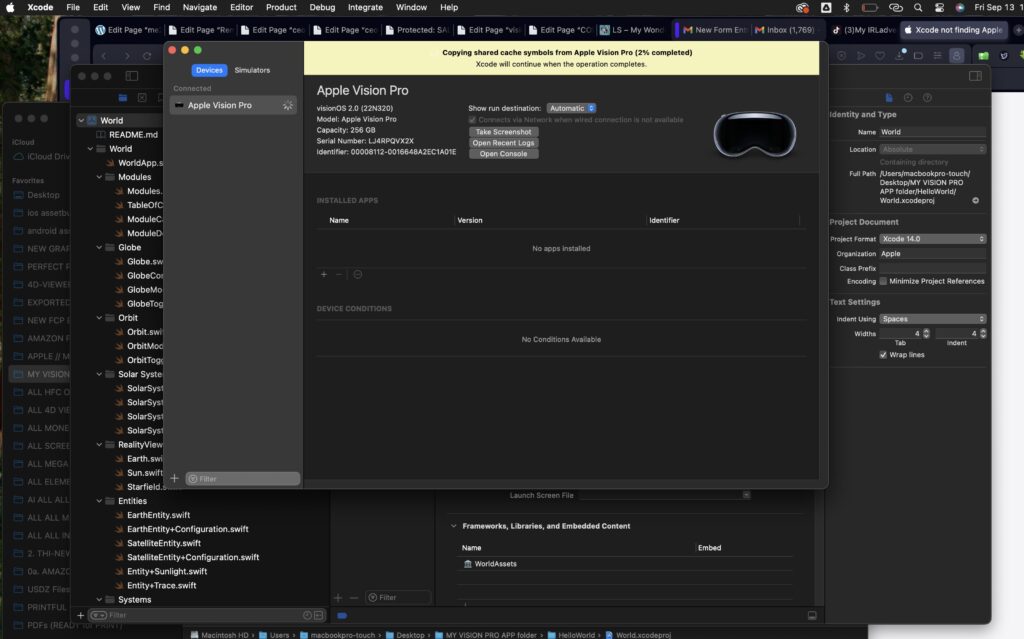
Task: Show the History inspector icon
Action: (908, 97)
